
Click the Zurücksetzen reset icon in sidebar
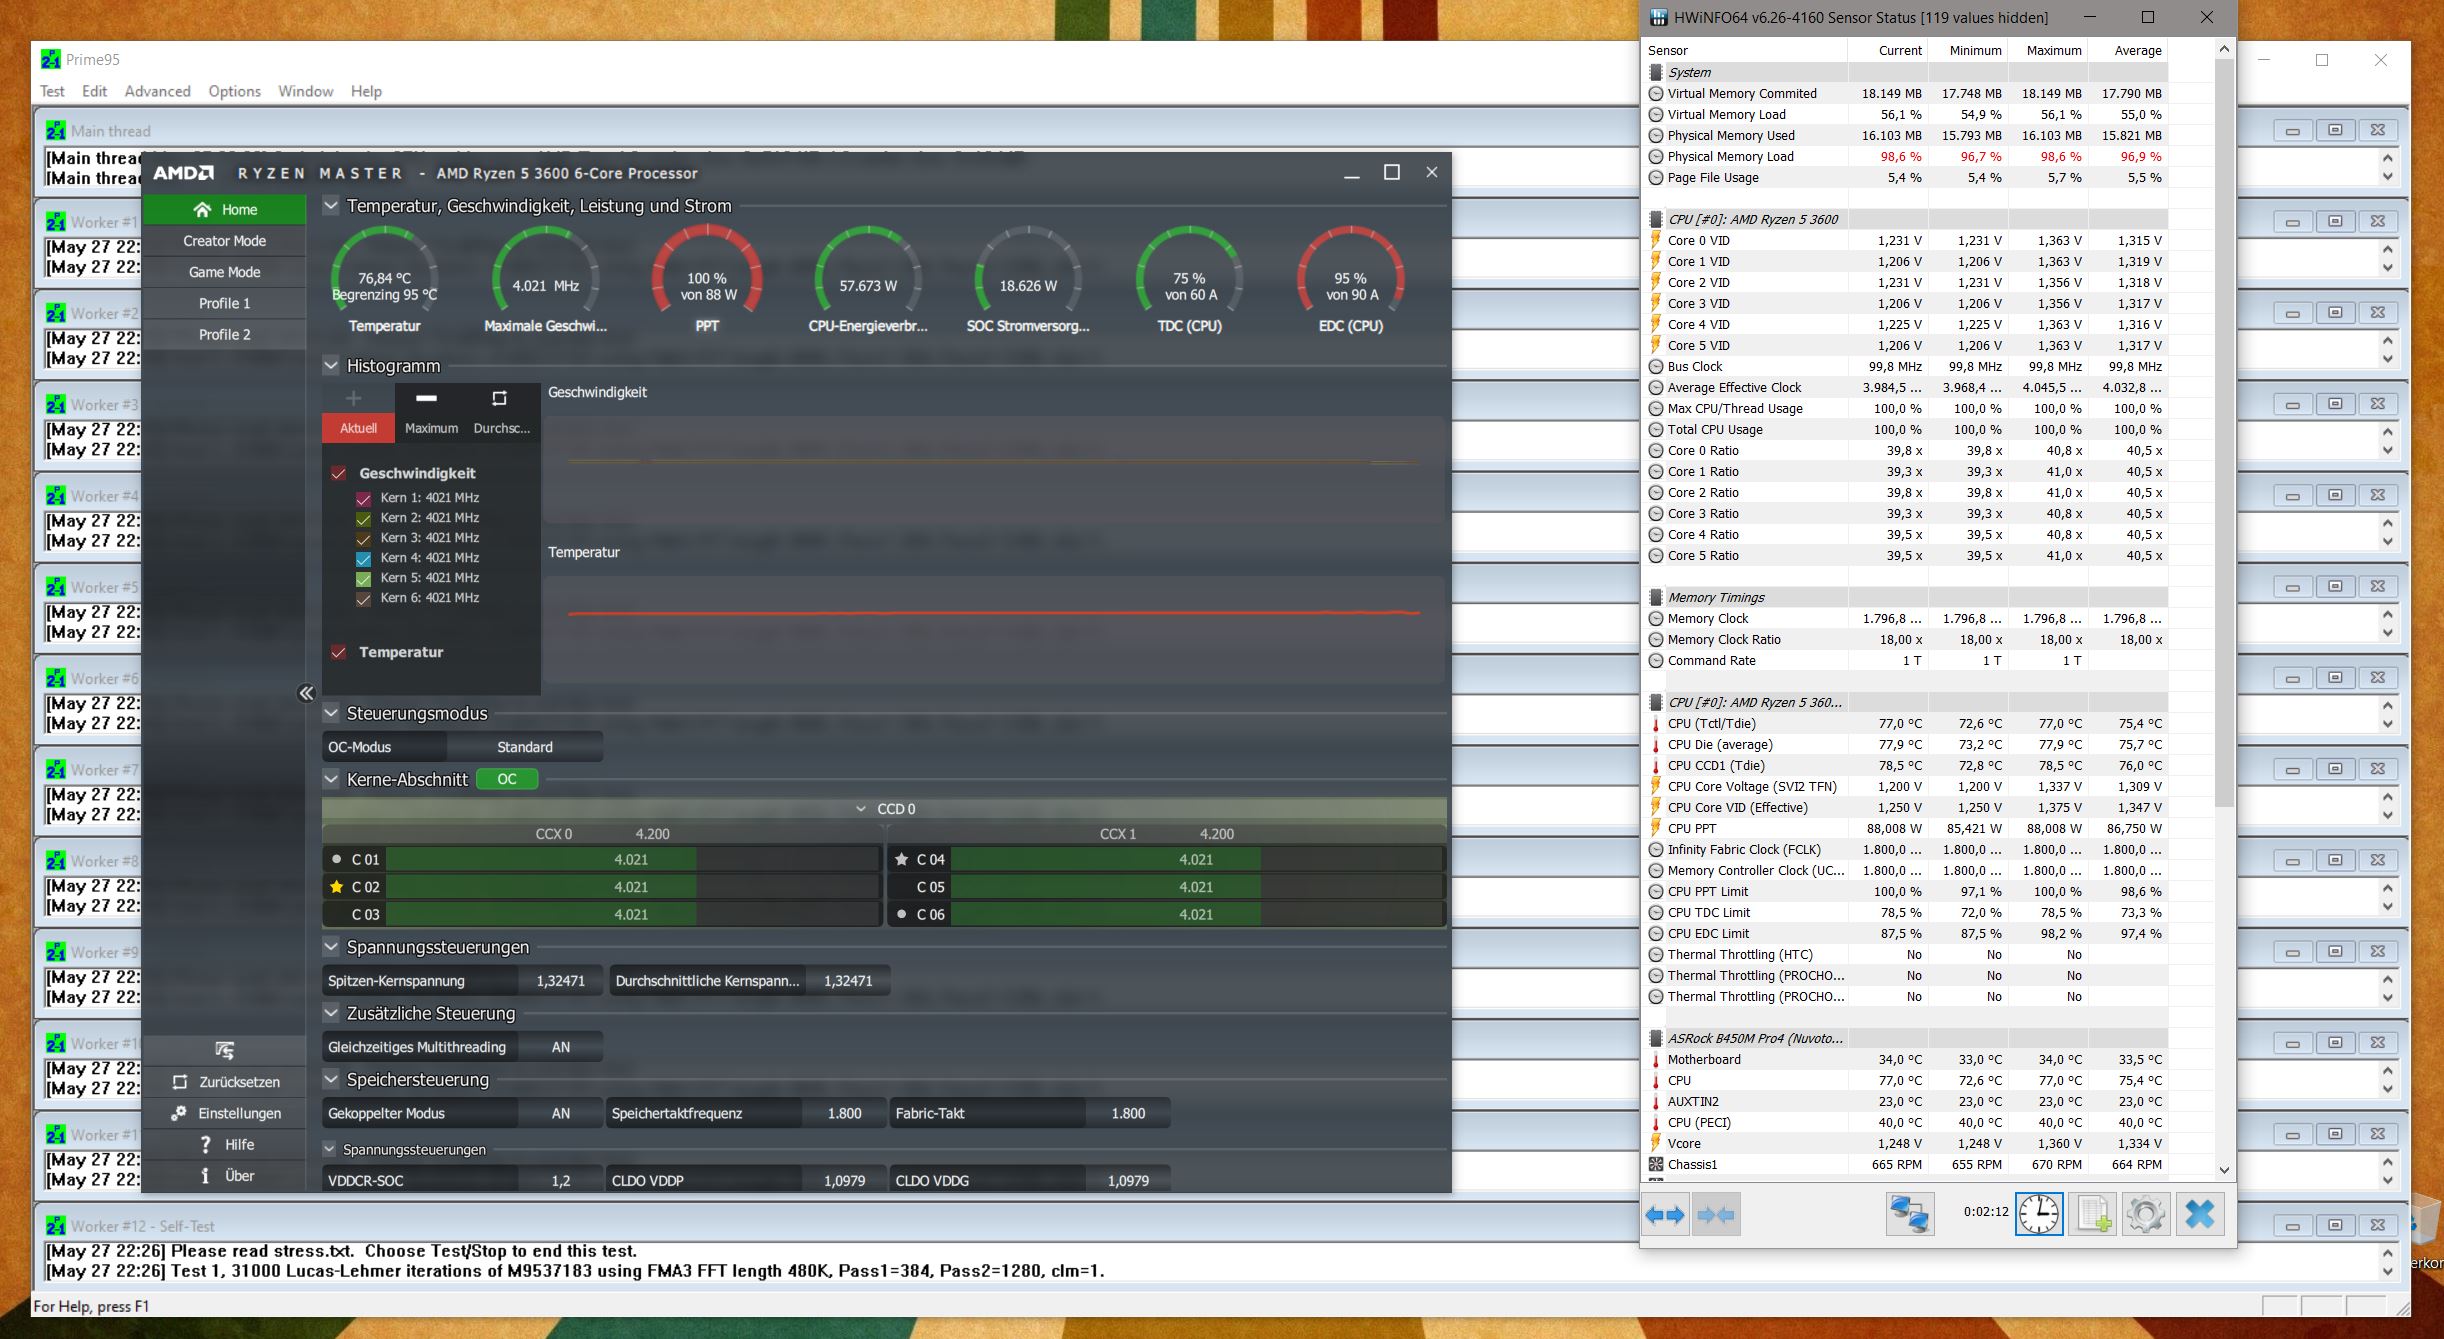click(x=180, y=1082)
